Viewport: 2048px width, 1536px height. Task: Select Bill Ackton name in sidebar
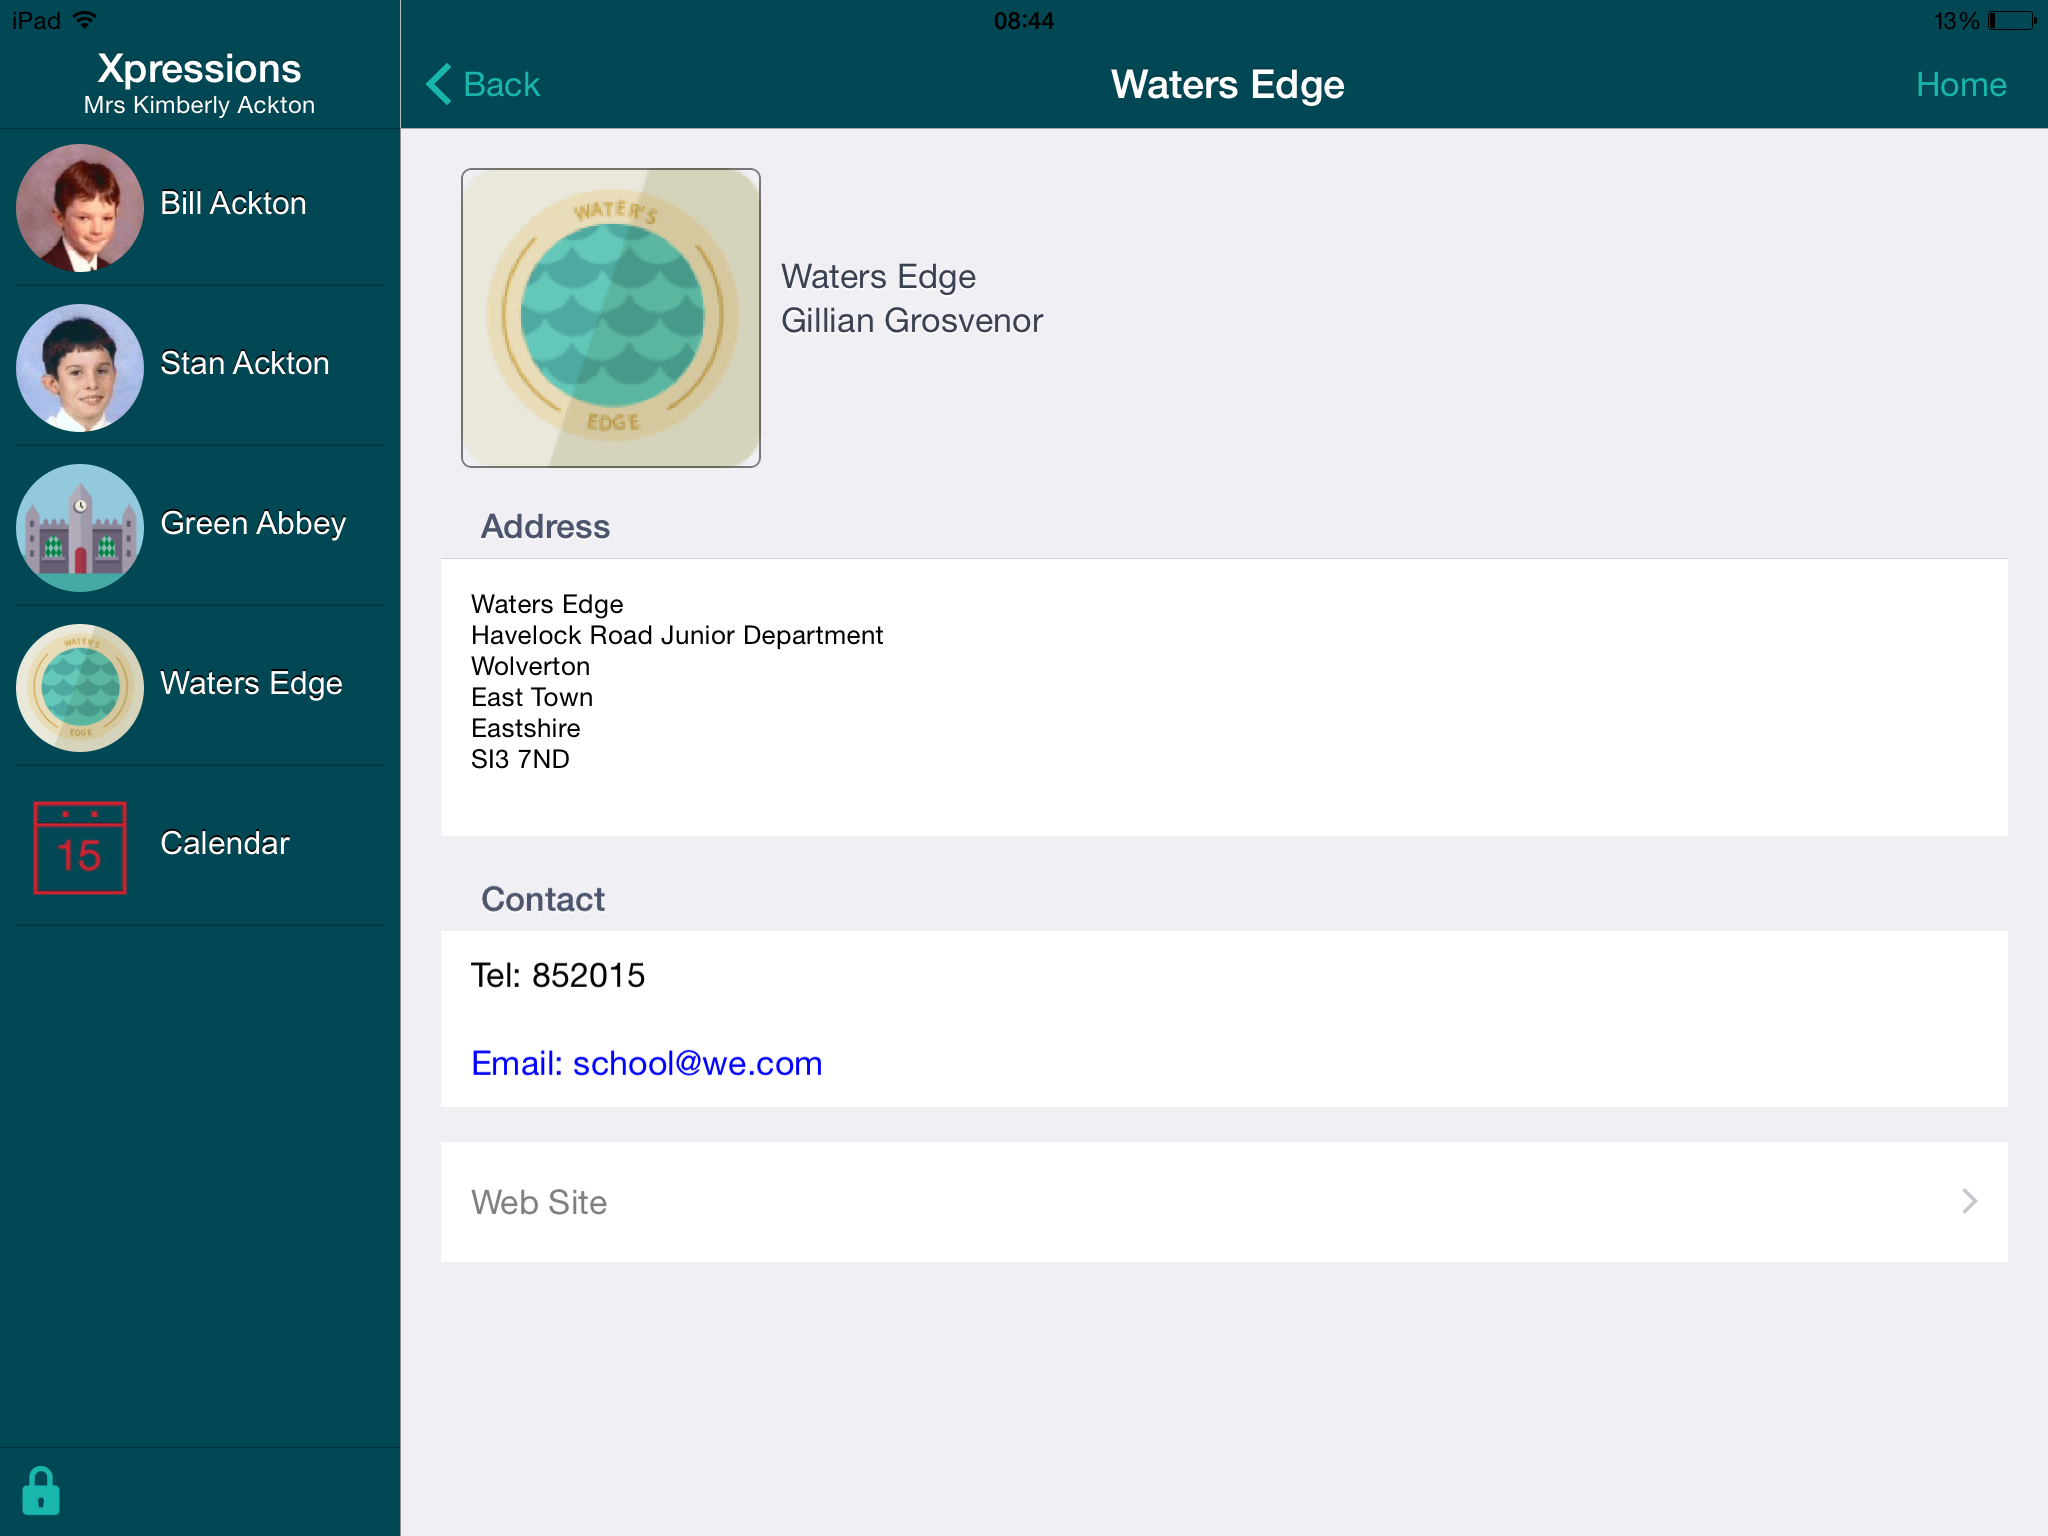[x=233, y=203]
